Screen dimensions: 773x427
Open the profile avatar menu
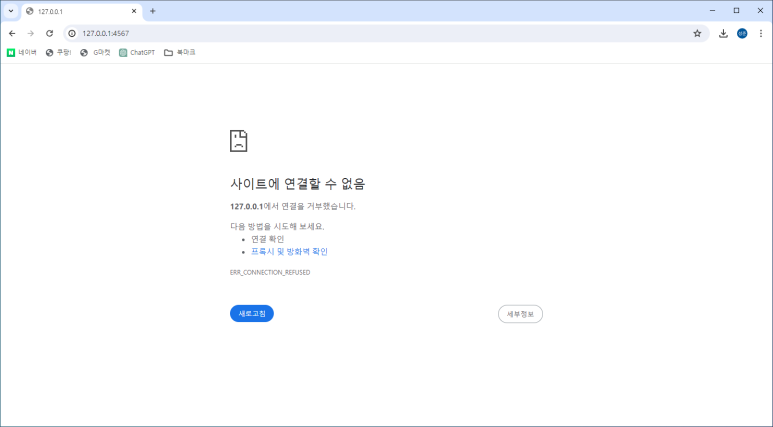(x=742, y=34)
